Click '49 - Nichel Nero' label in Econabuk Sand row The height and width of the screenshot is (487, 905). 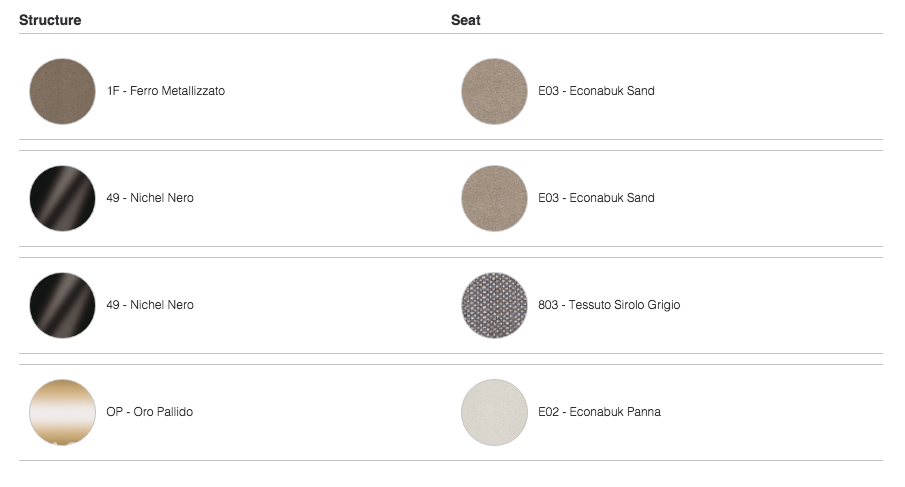point(150,198)
